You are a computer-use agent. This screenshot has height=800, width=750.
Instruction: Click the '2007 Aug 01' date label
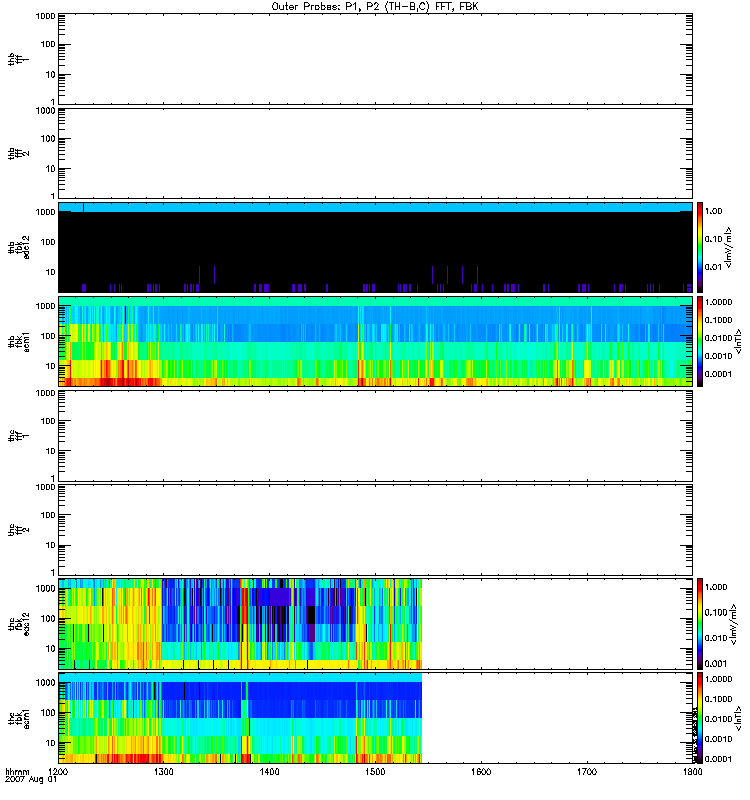(x=31, y=780)
